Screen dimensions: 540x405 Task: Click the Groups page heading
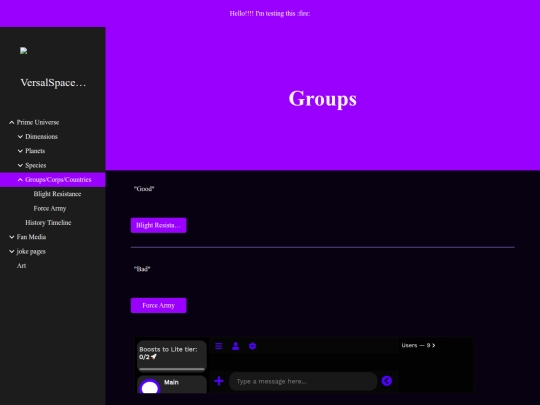click(x=323, y=99)
